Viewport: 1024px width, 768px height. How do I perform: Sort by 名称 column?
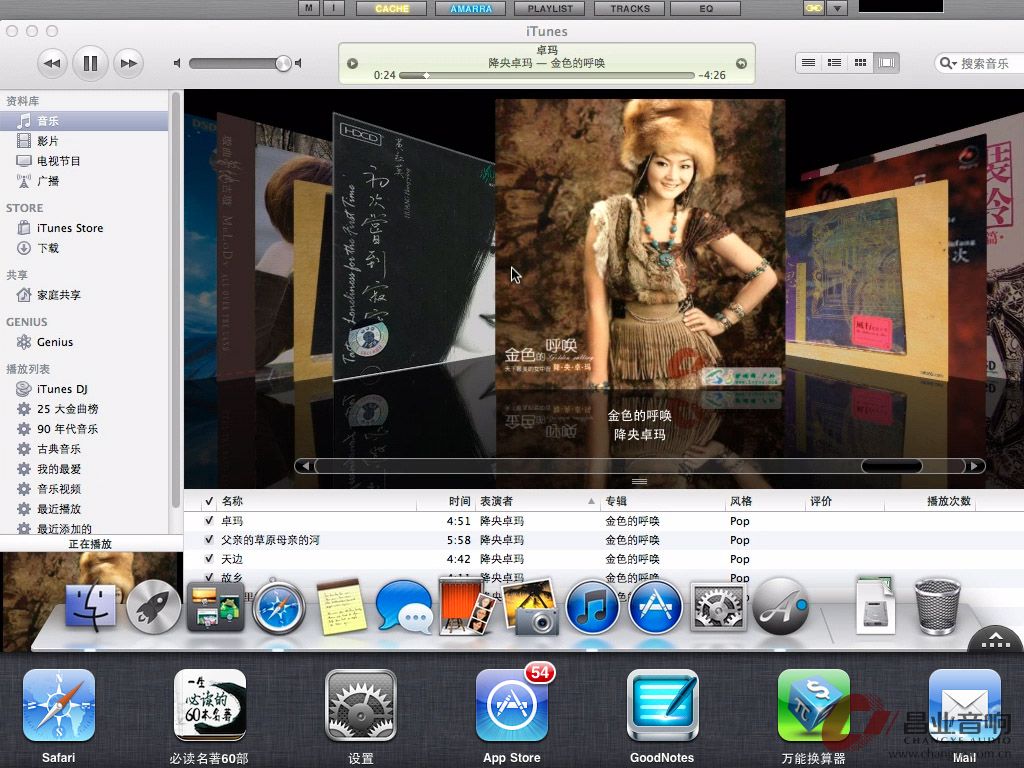coord(317,502)
